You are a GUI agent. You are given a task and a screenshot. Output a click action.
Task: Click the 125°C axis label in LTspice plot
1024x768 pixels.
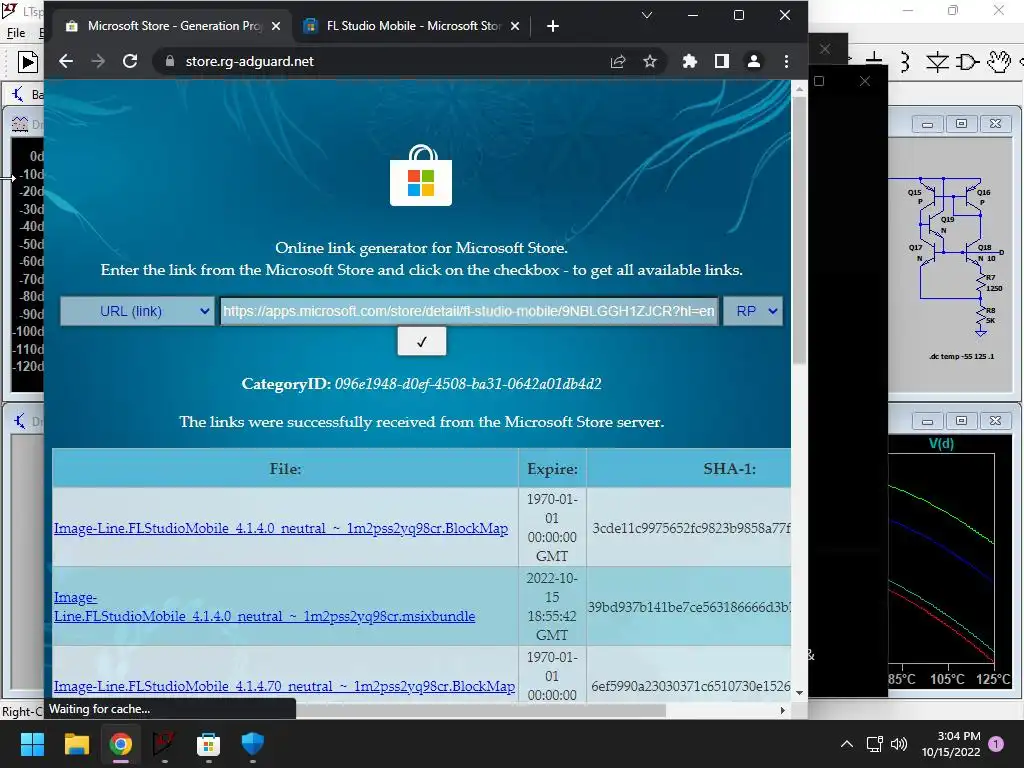(x=993, y=679)
